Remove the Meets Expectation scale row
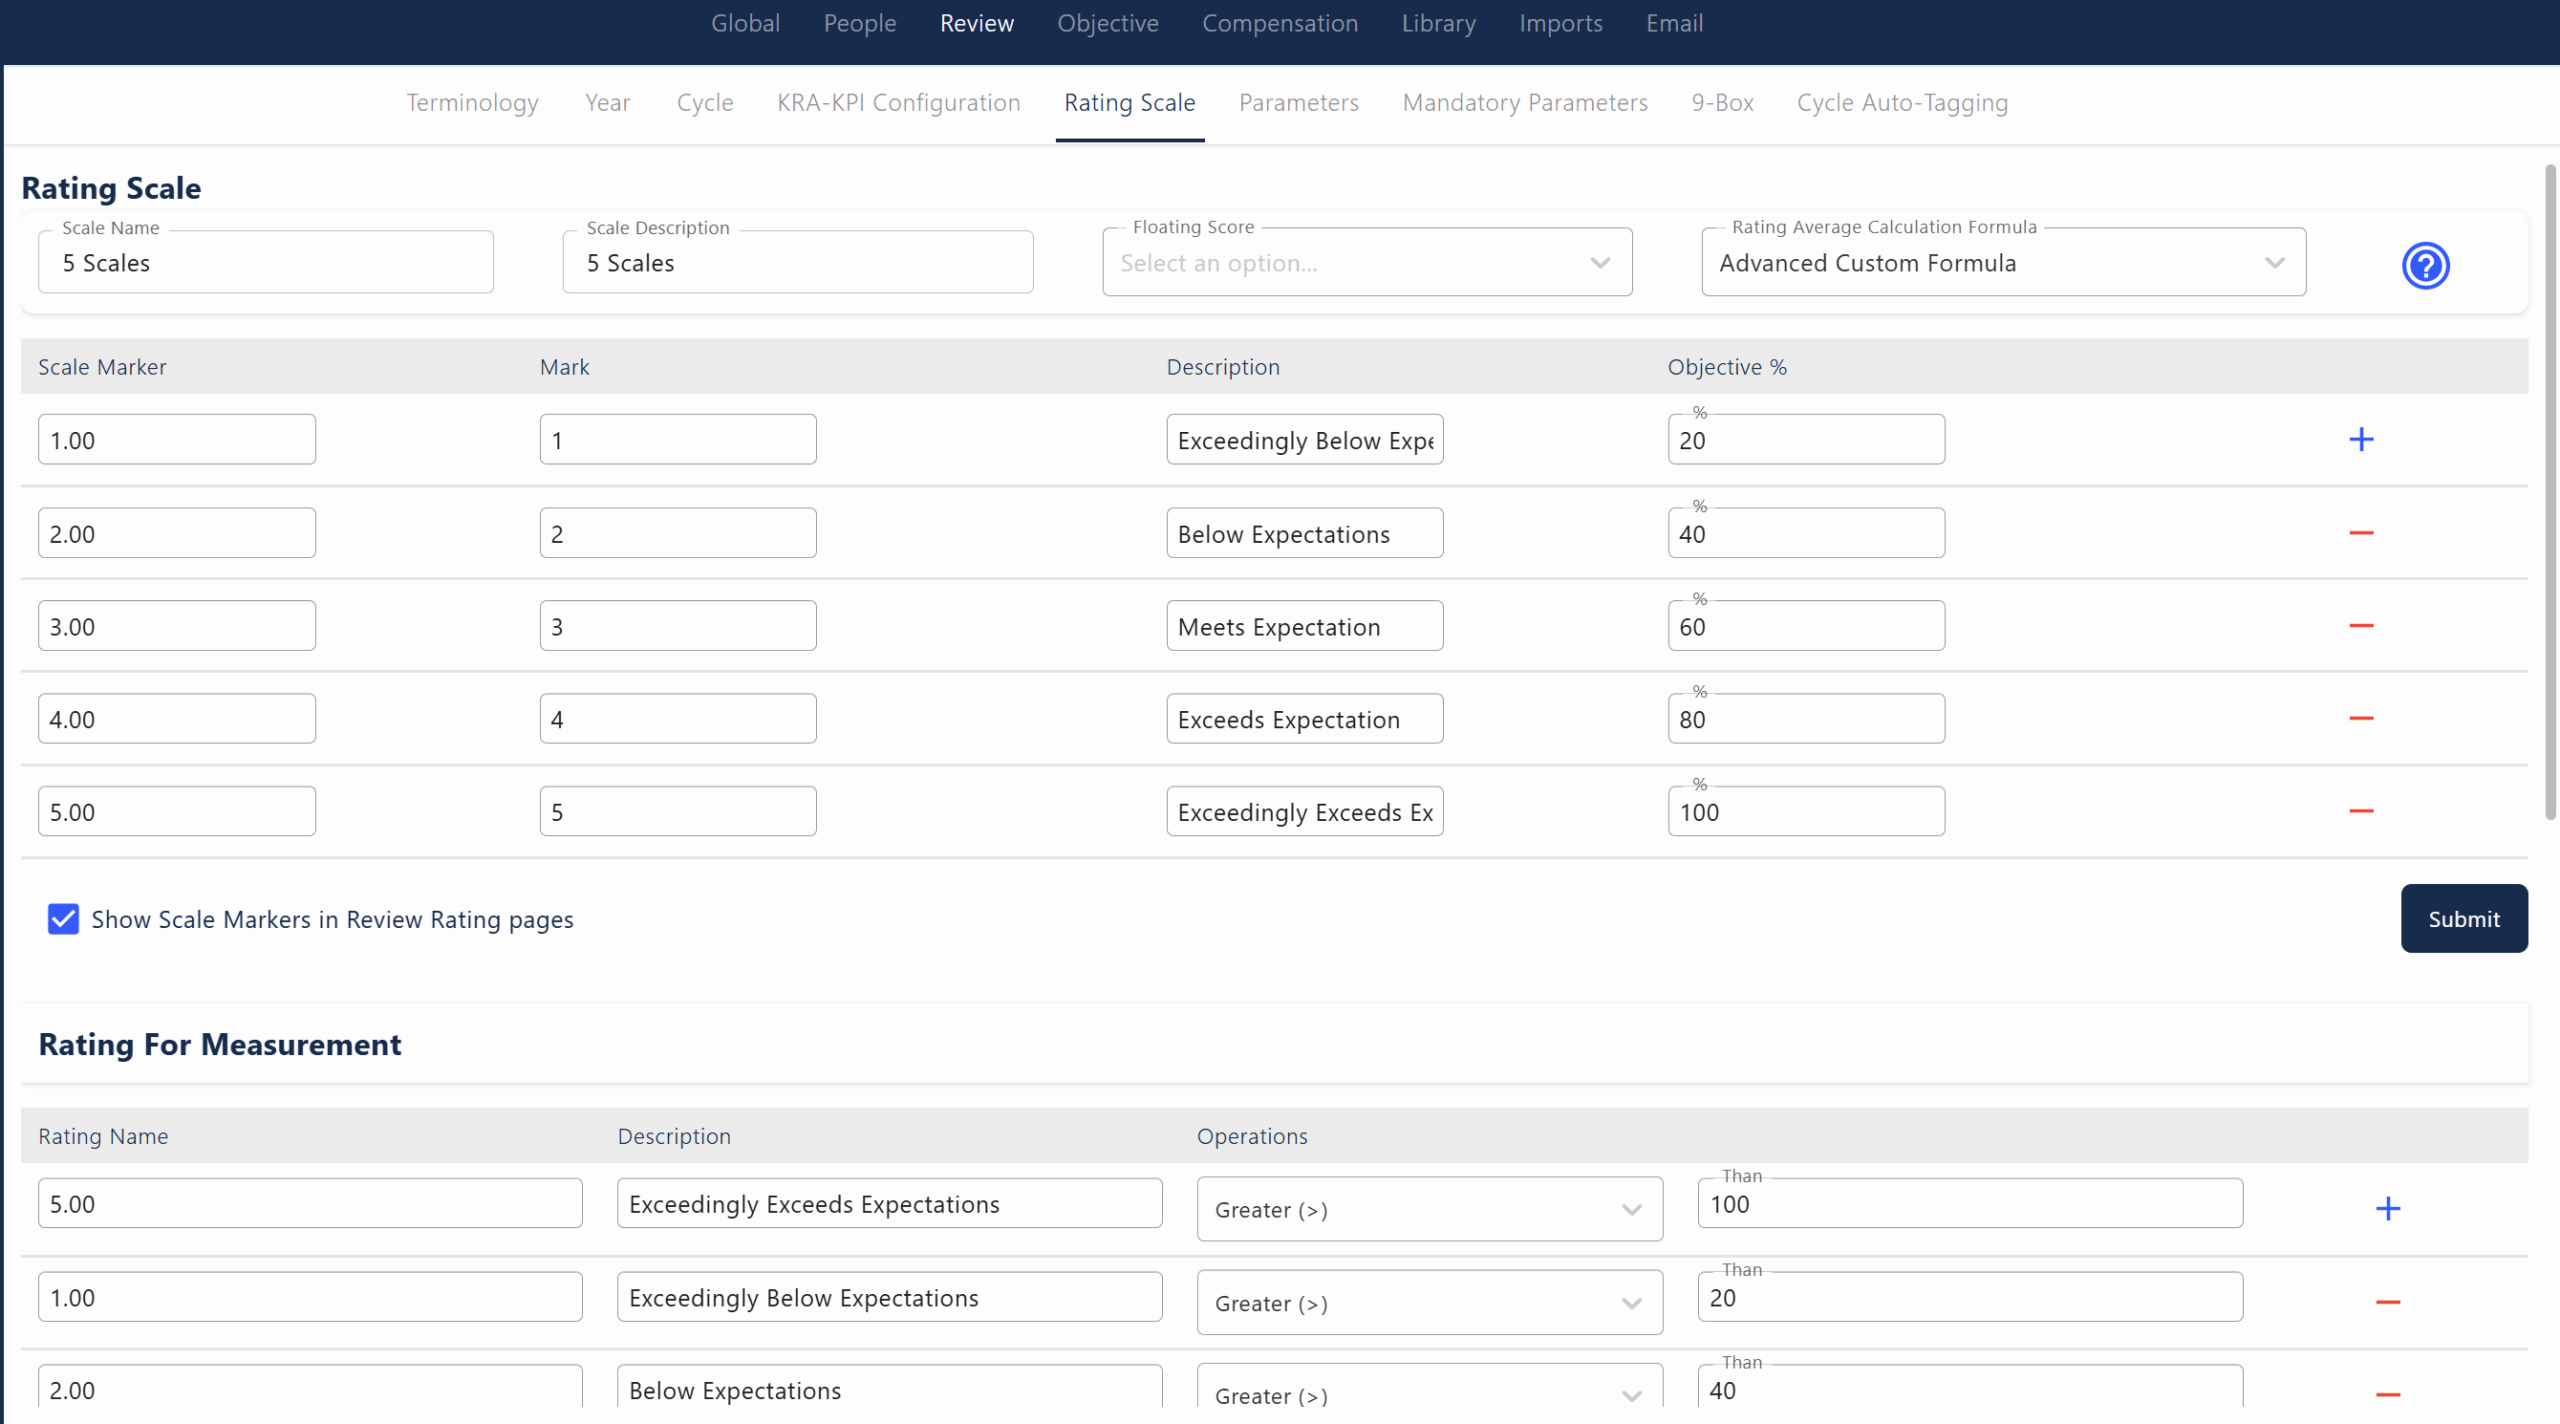Screen dimensions: 2560x1424 click(x=2361, y=626)
